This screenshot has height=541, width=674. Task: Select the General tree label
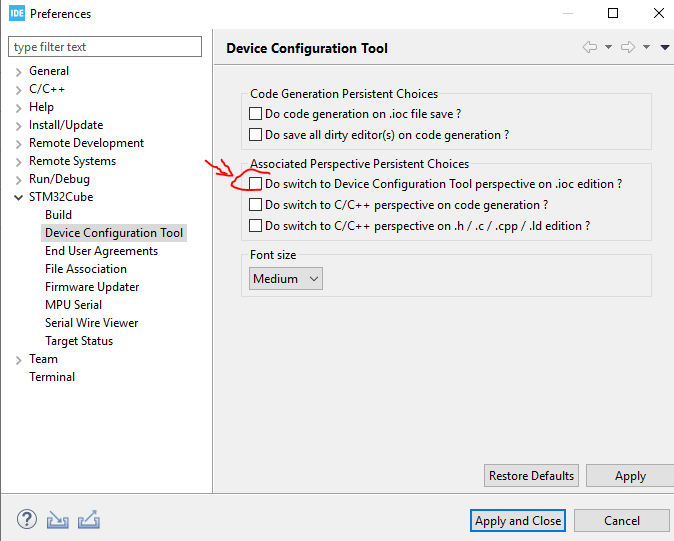[49, 71]
